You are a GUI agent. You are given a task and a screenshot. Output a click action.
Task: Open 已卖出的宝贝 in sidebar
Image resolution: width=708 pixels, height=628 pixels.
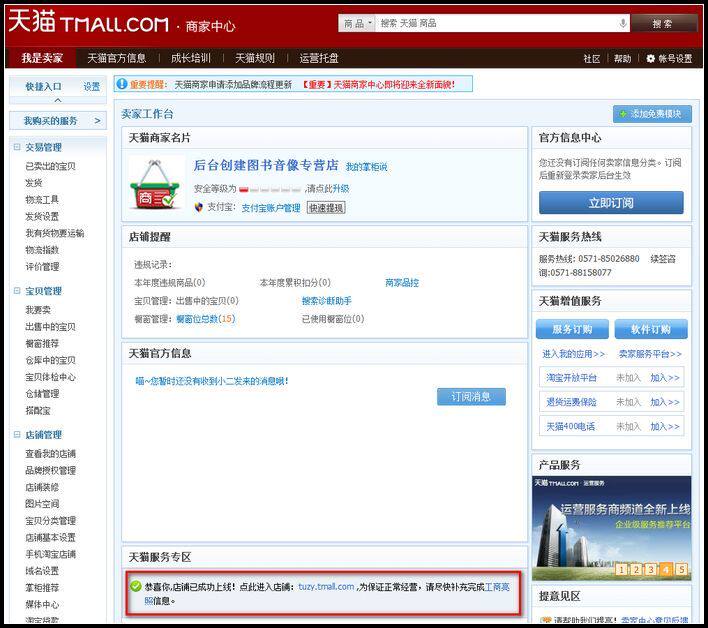click(50, 166)
